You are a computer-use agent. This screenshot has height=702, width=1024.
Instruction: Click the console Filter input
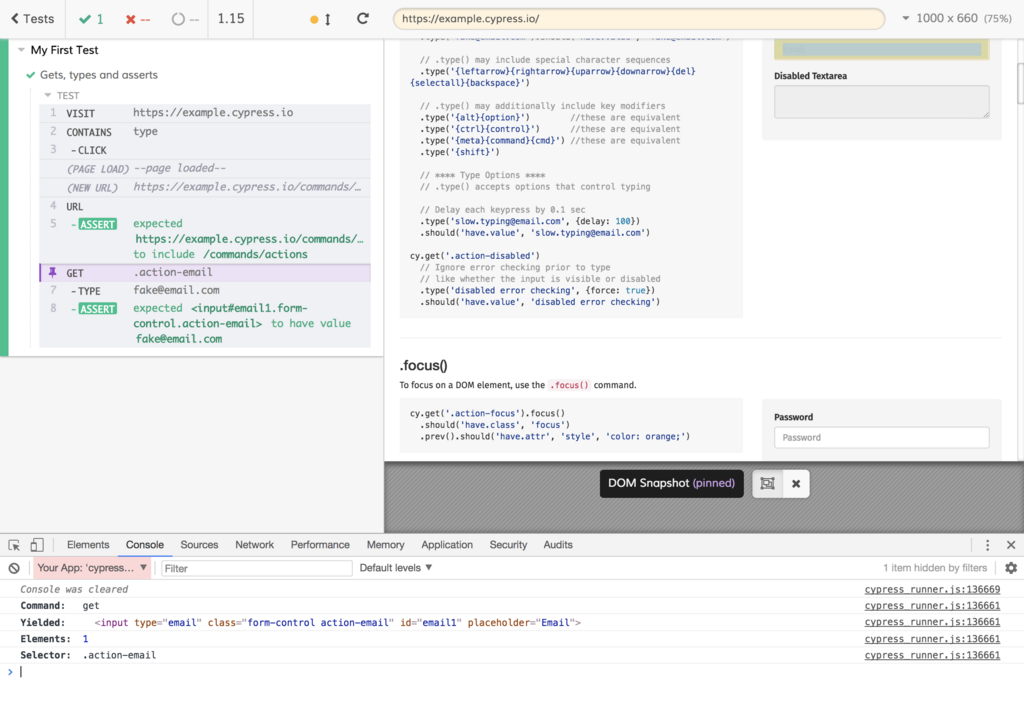click(x=257, y=568)
